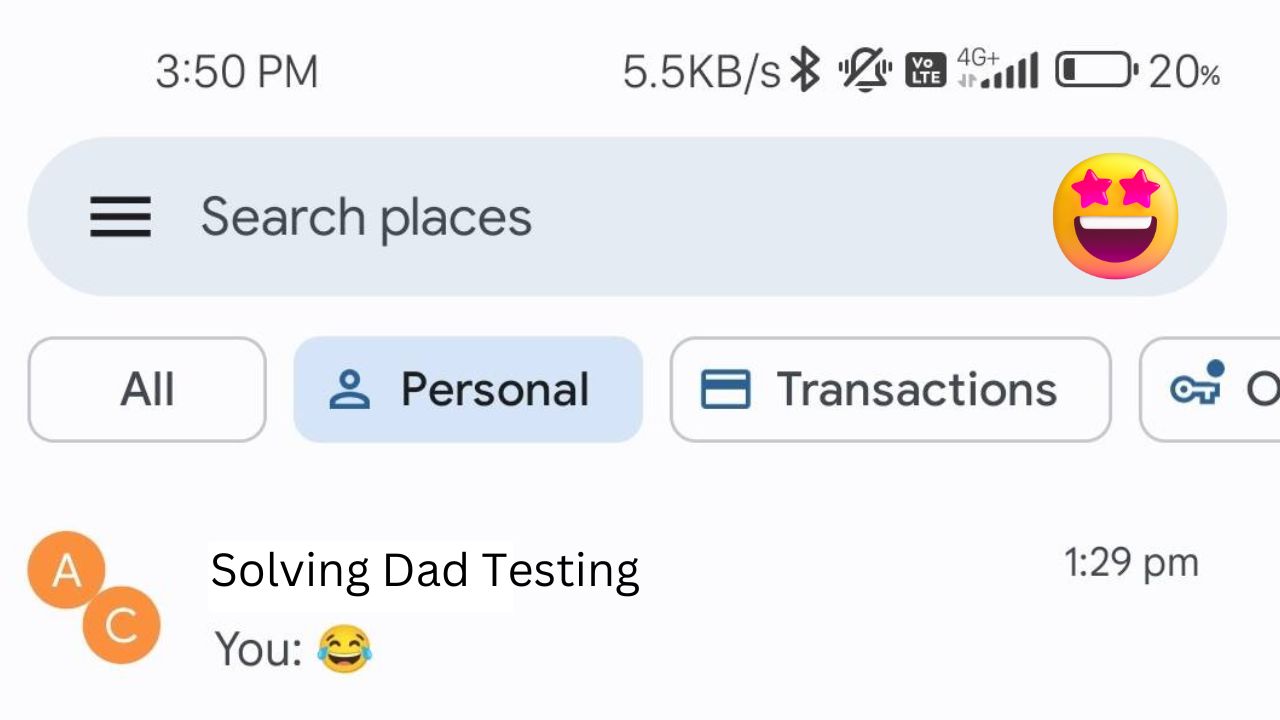Tap the group avatar with letter A
The height and width of the screenshot is (720, 1280).
[66, 570]
